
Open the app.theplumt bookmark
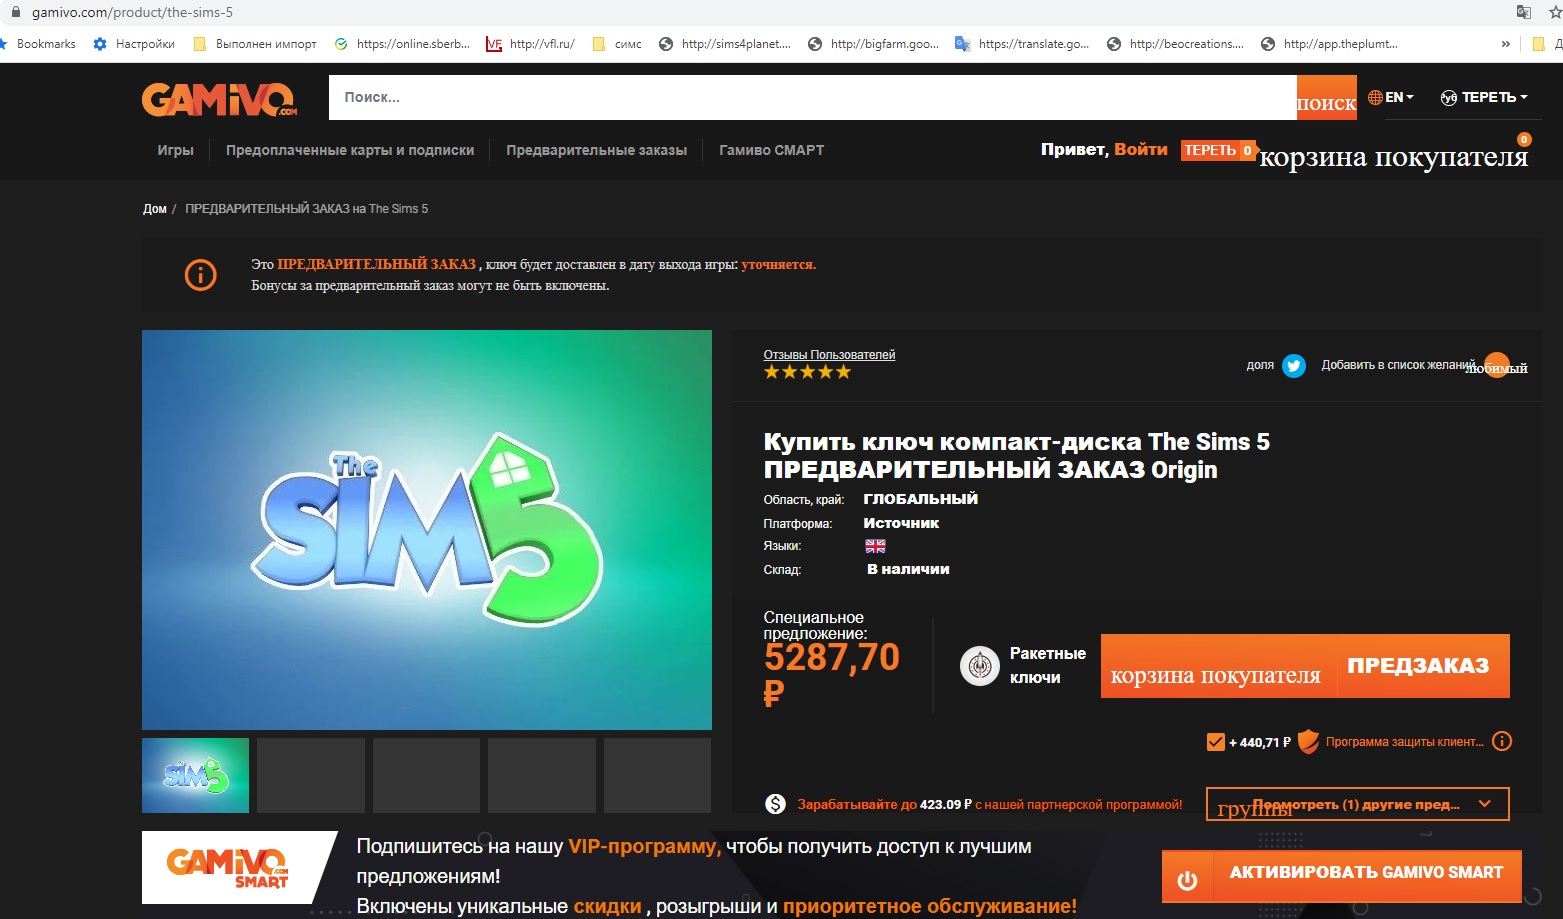coord(1329,44)
